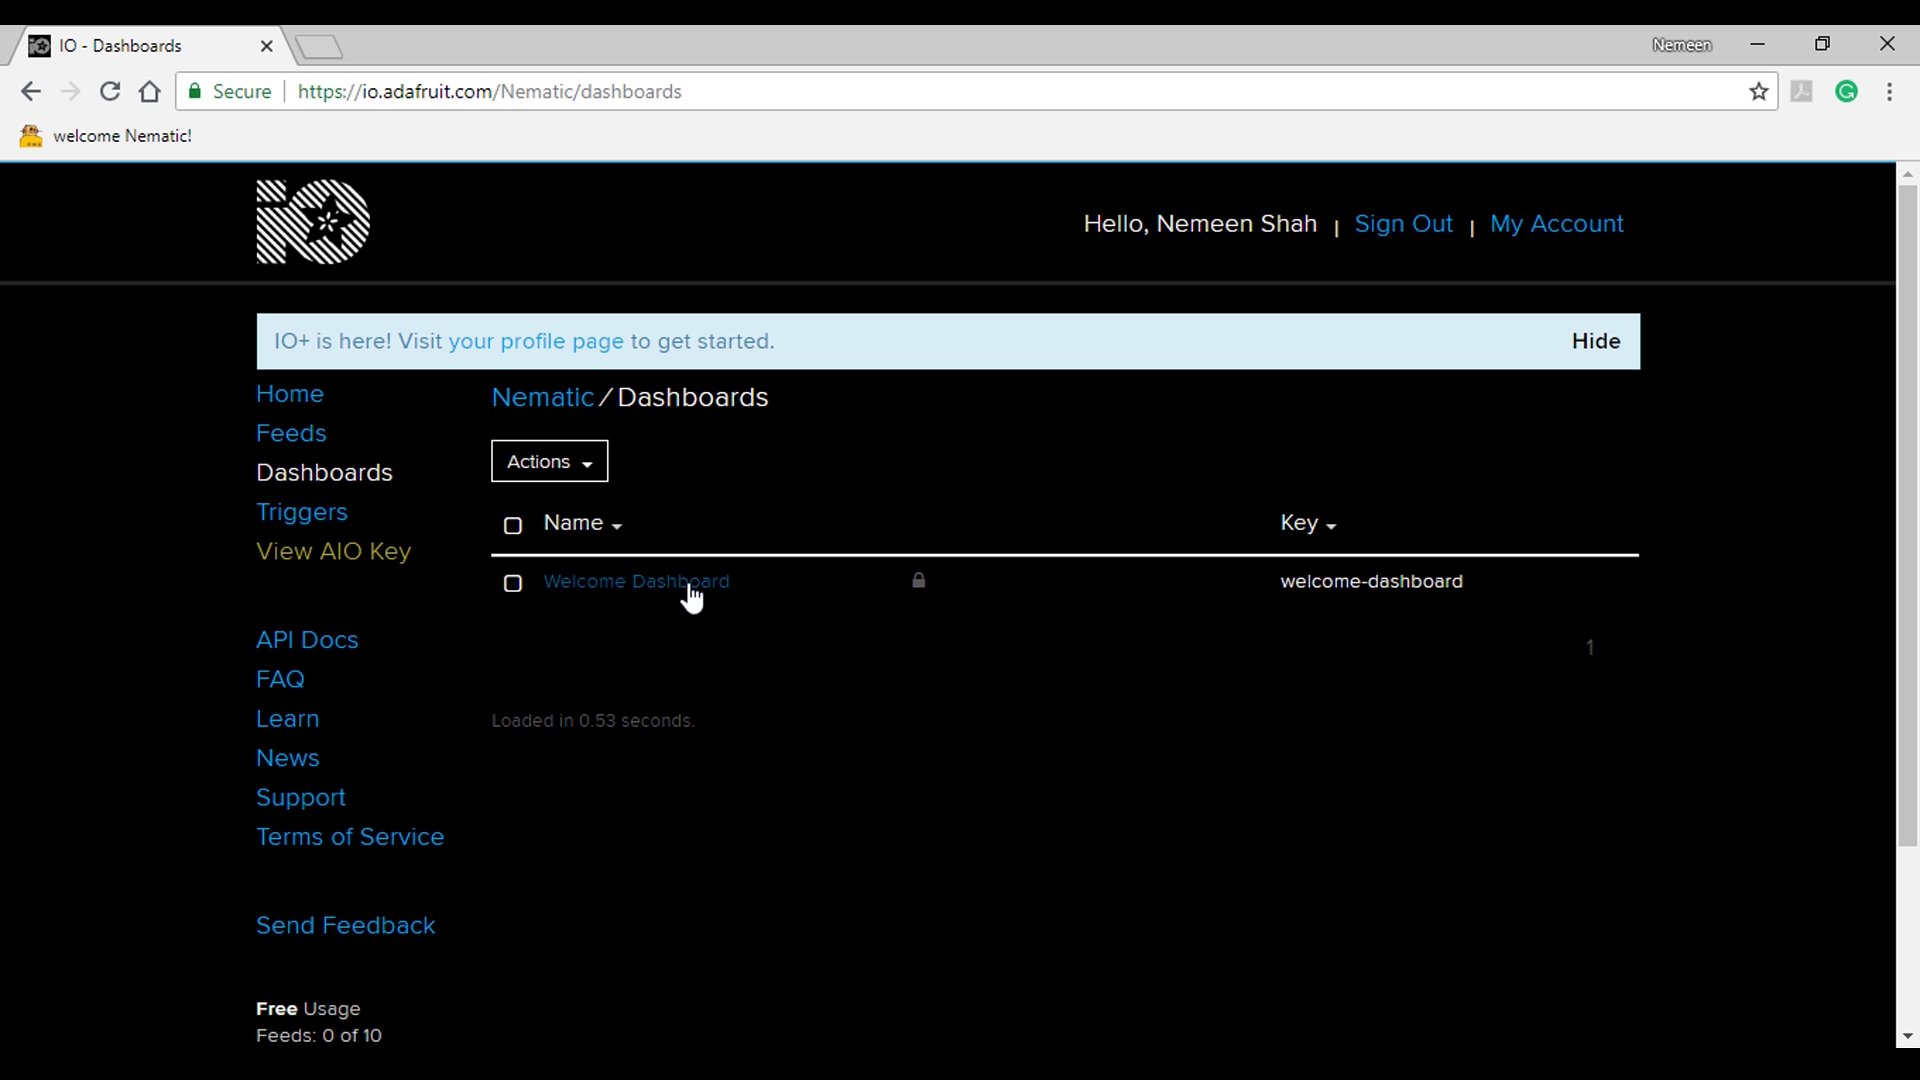Click Nematic in the breadcrumb
Screen dimensions: 1920x1080
(x=543, y=398)
